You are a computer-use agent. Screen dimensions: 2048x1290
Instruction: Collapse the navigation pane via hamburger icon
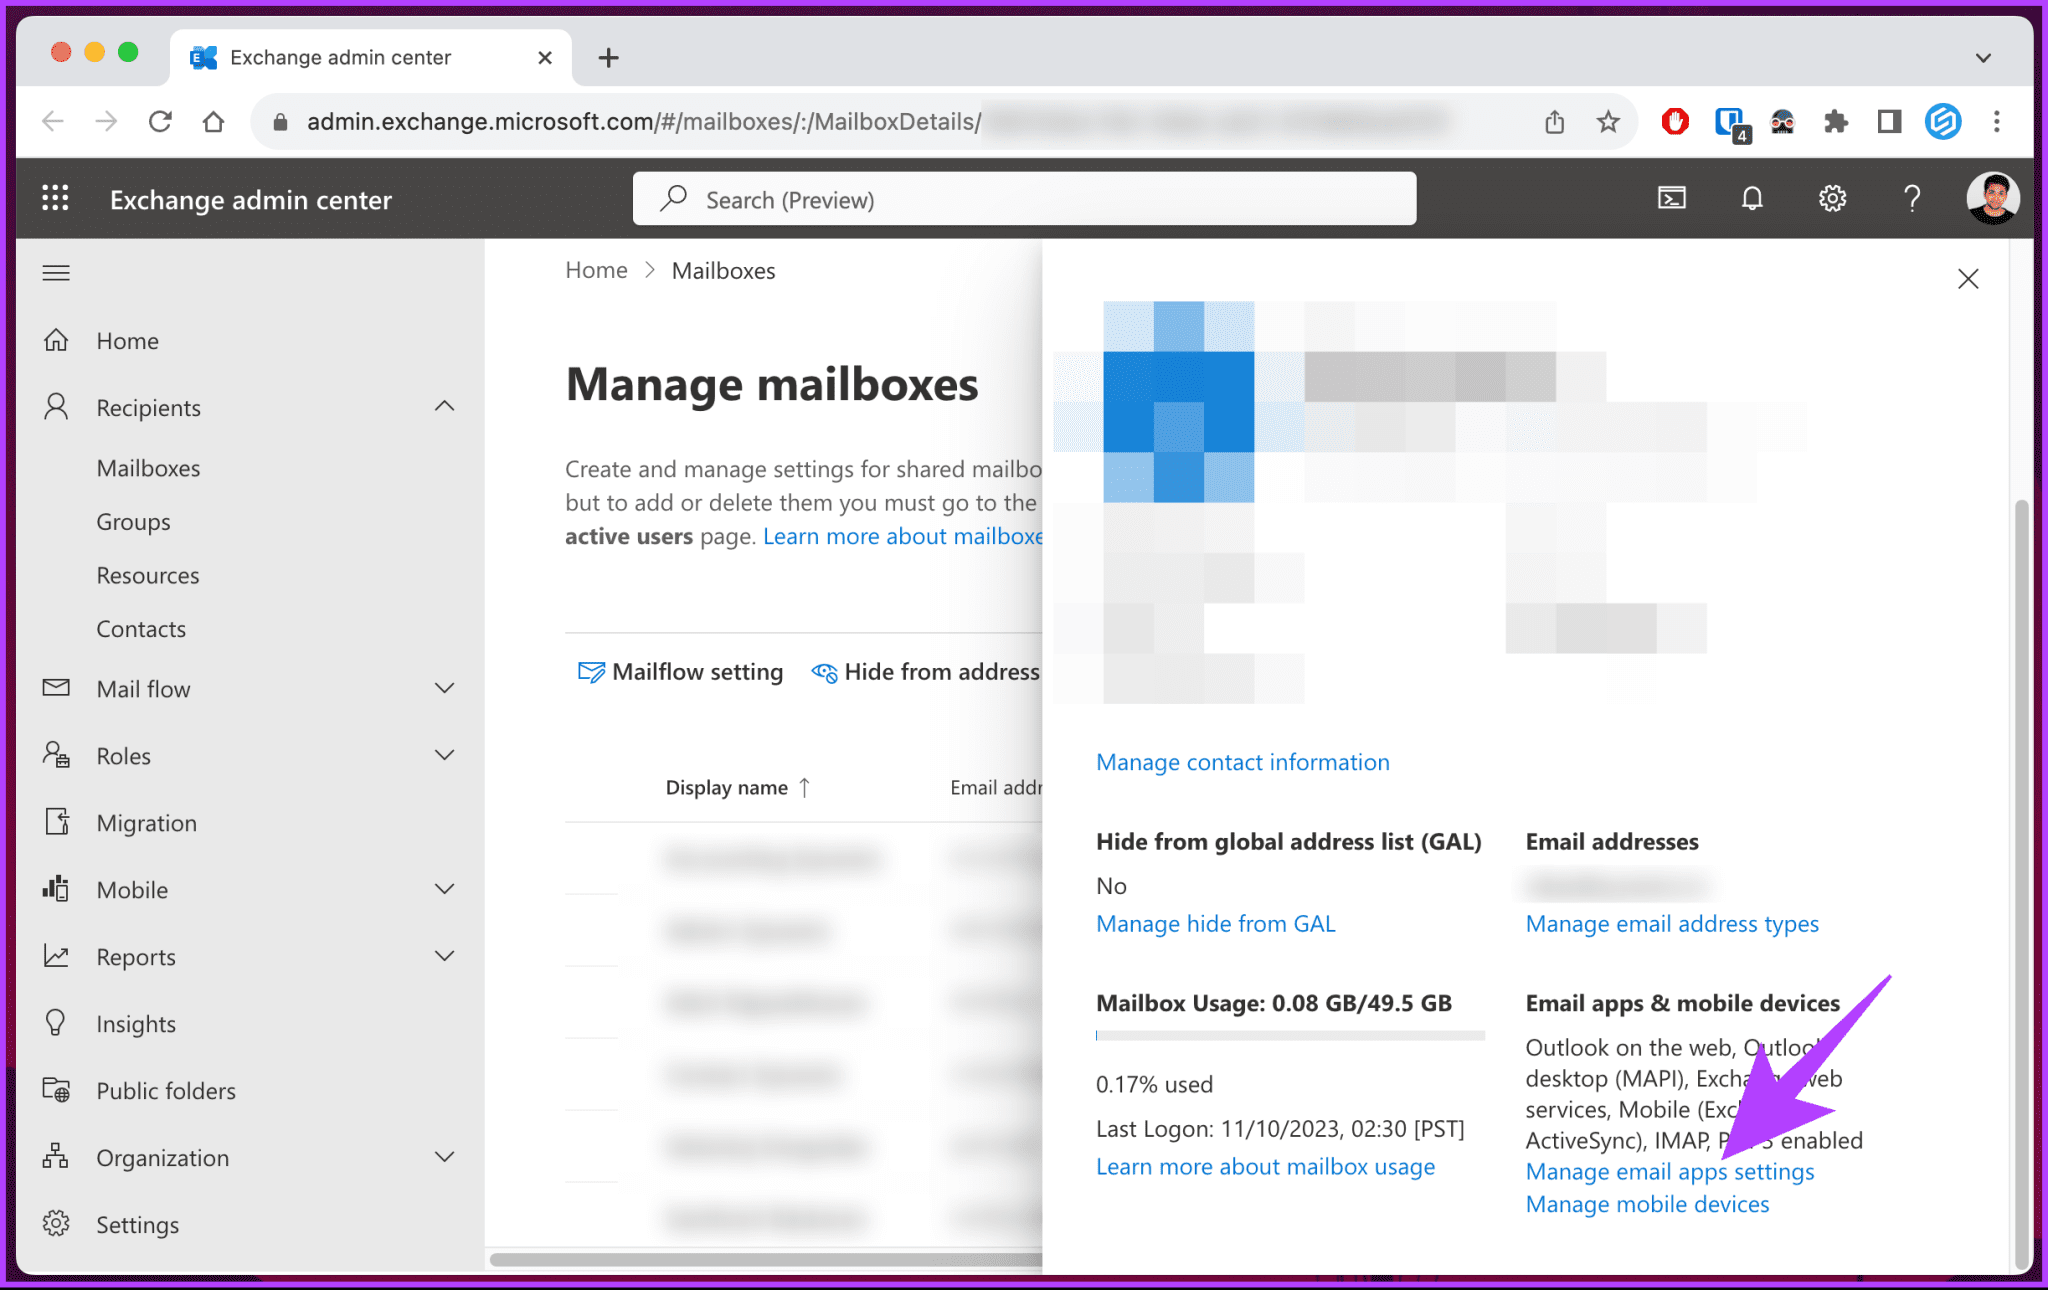56,272
